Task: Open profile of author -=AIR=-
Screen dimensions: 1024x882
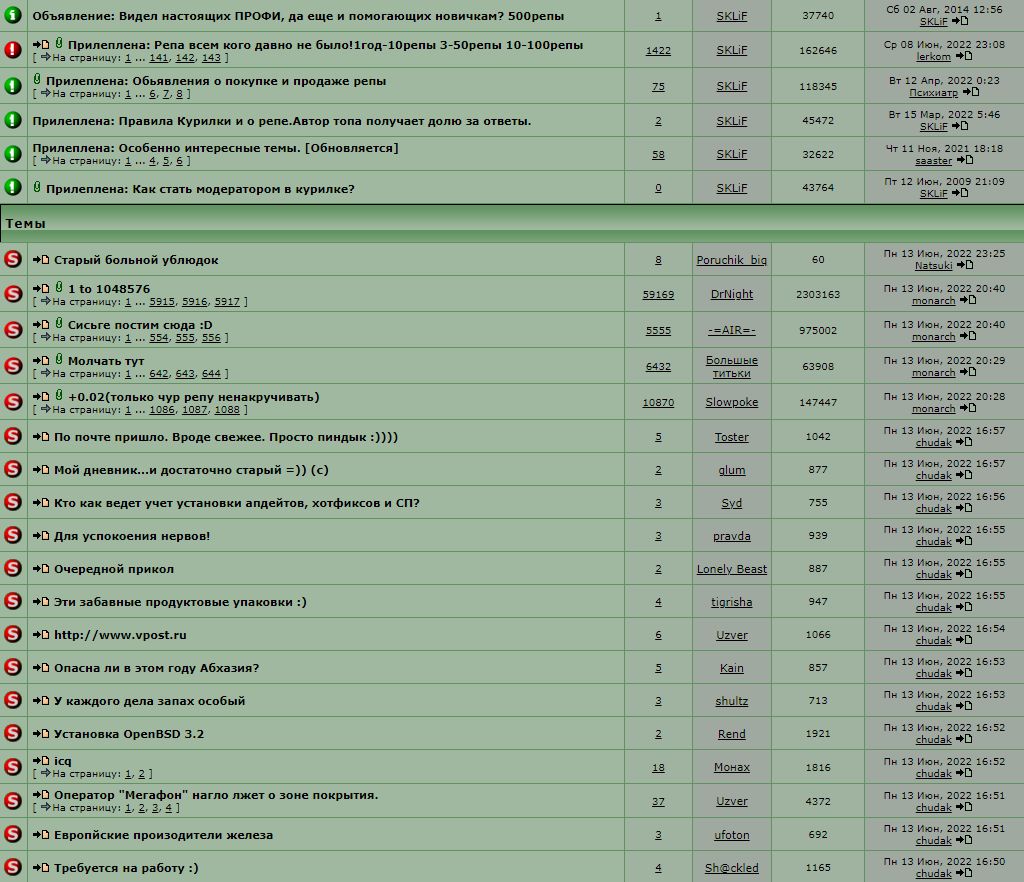Action: [x=731, y=330]
